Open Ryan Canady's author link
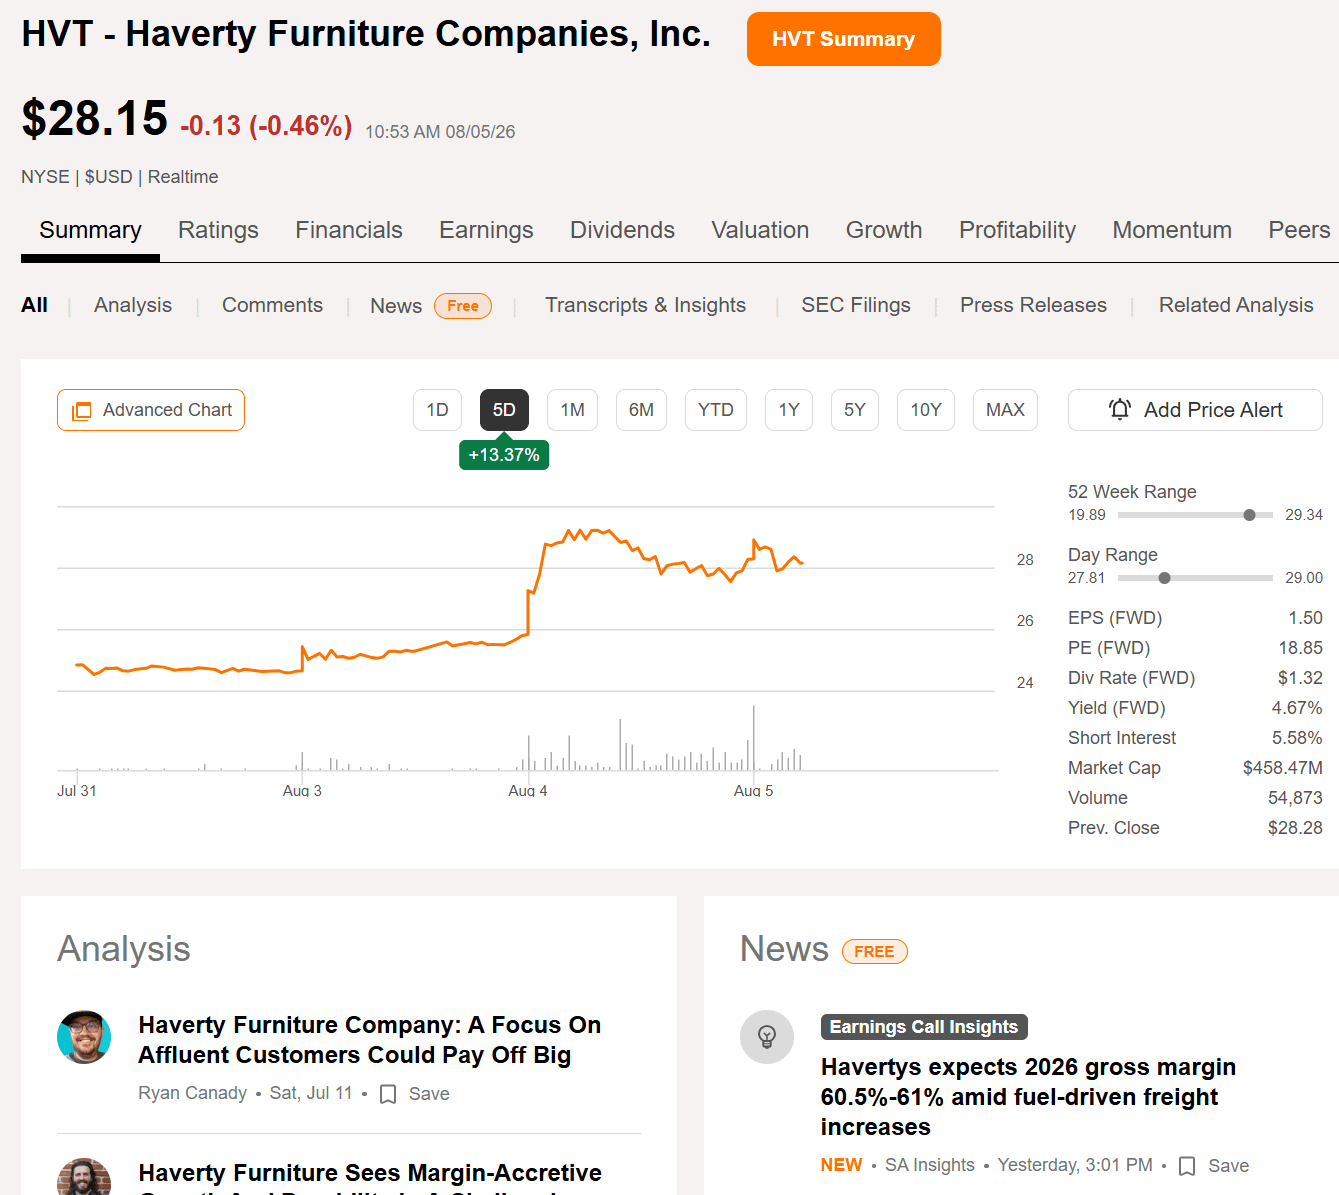Viewport: 1339px width, 1195px height. (x=192, y=1093)
